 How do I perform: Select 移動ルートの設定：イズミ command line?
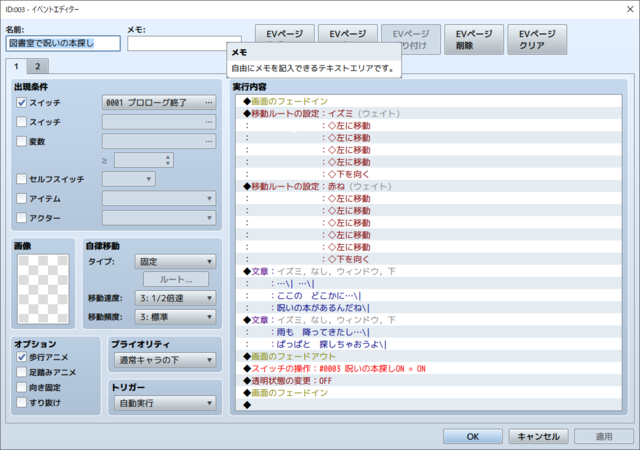tap(429, 113)
